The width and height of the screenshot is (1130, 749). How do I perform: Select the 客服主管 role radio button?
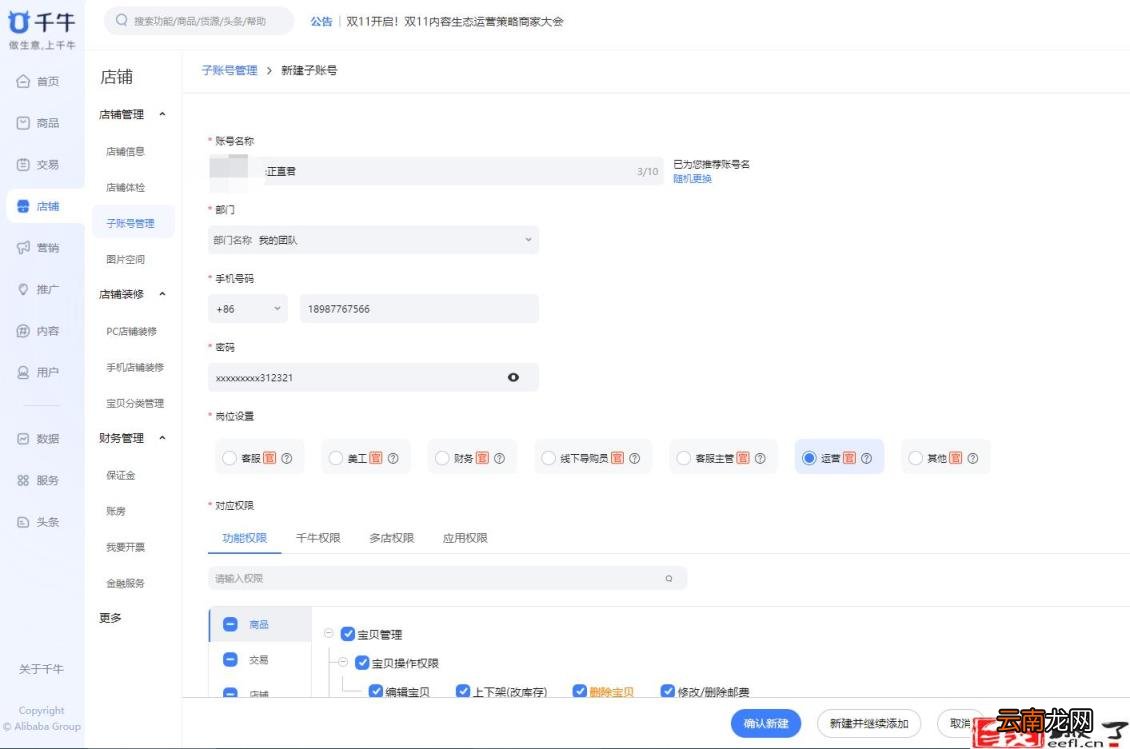pos(683,458)
